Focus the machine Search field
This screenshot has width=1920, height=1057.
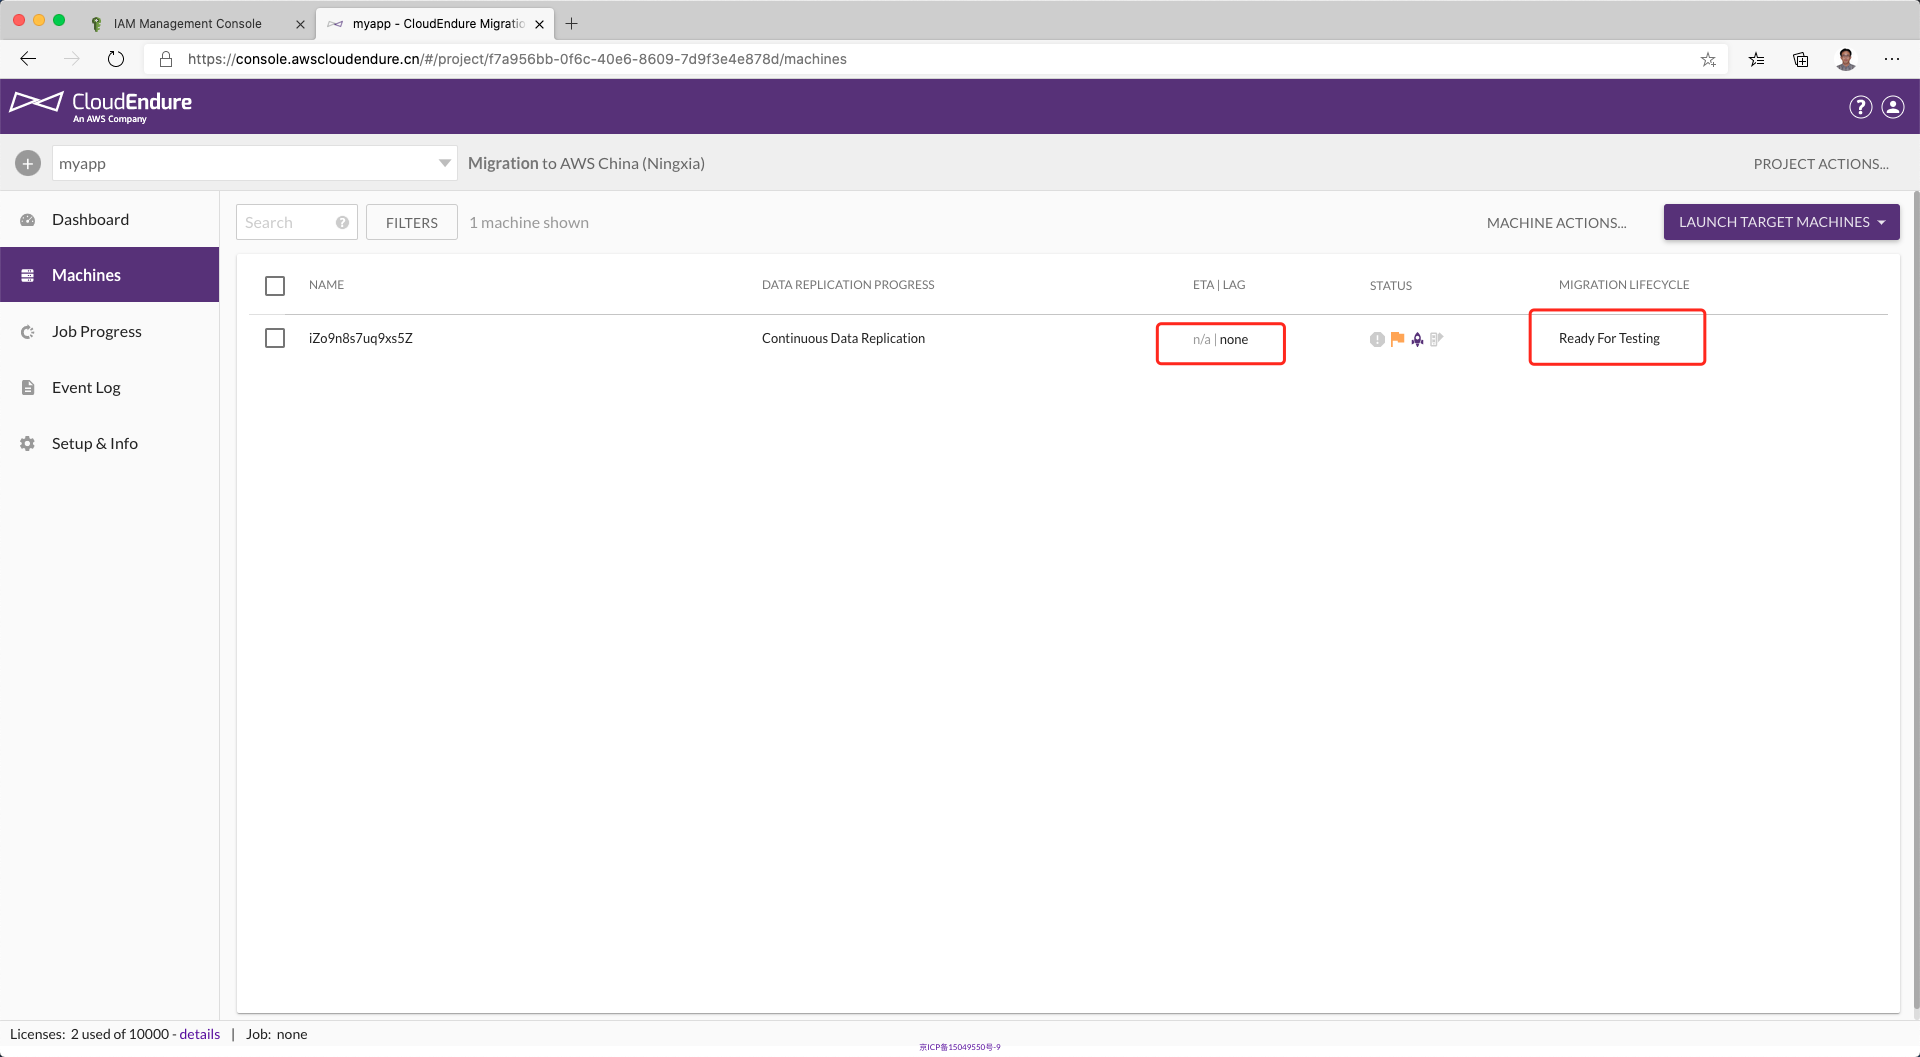coord(285,223)
